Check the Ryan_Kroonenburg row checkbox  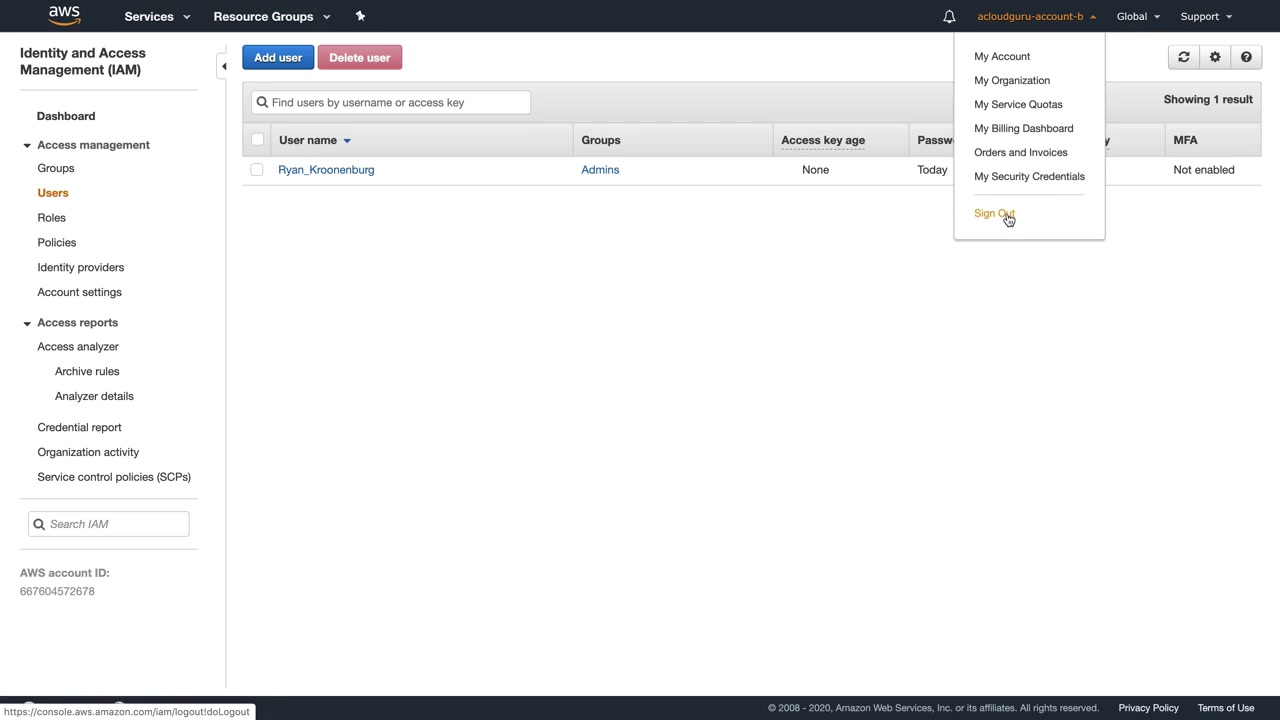(x=257, y=170)
